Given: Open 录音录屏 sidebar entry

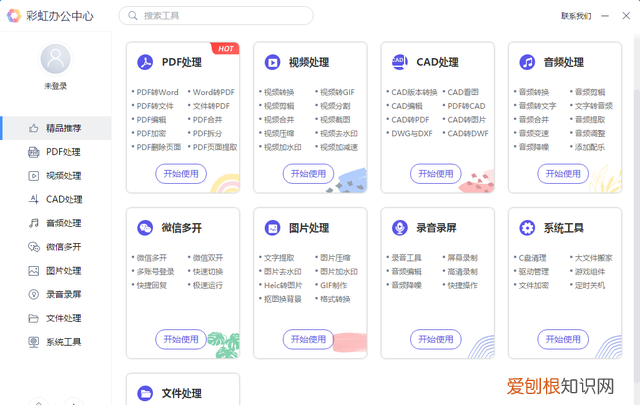Looking at the screenshot, I should click(56, 294).
